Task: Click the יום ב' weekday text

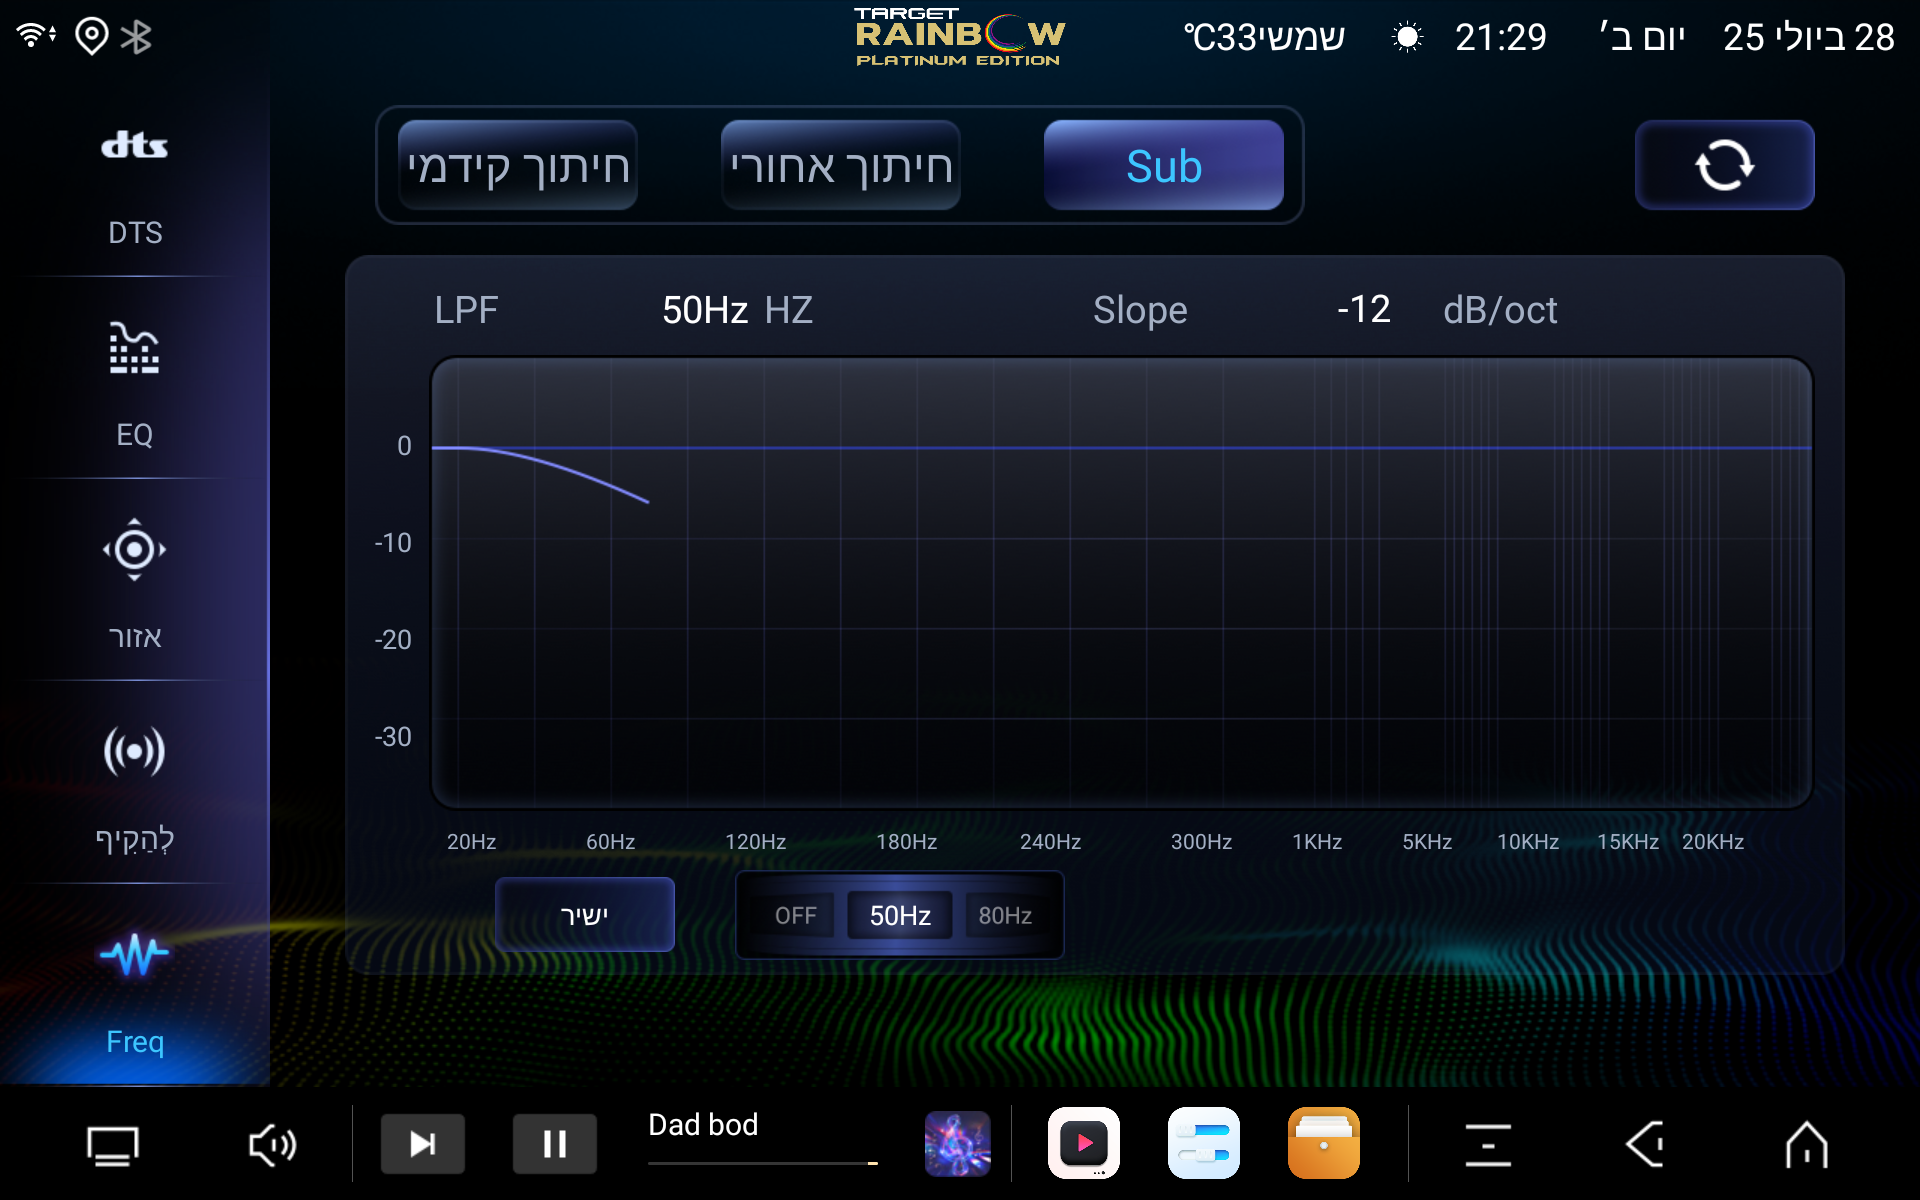Action: click(x=1642, y=38)
